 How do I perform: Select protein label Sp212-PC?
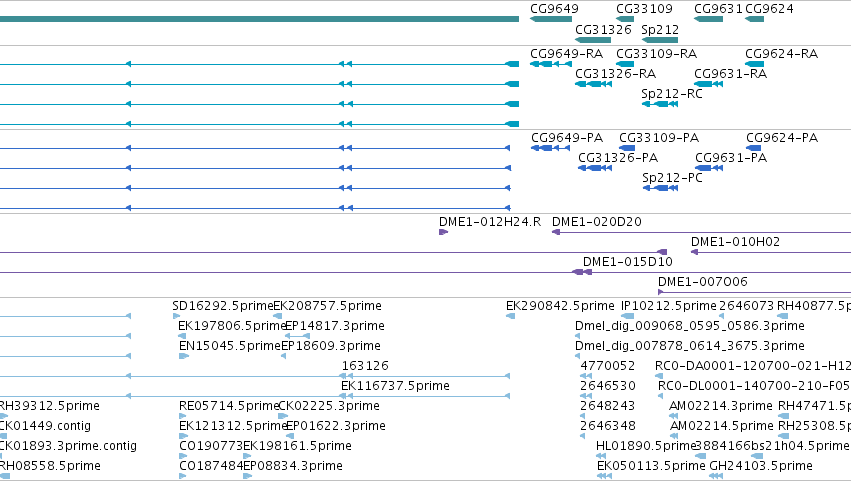[672, 178]
